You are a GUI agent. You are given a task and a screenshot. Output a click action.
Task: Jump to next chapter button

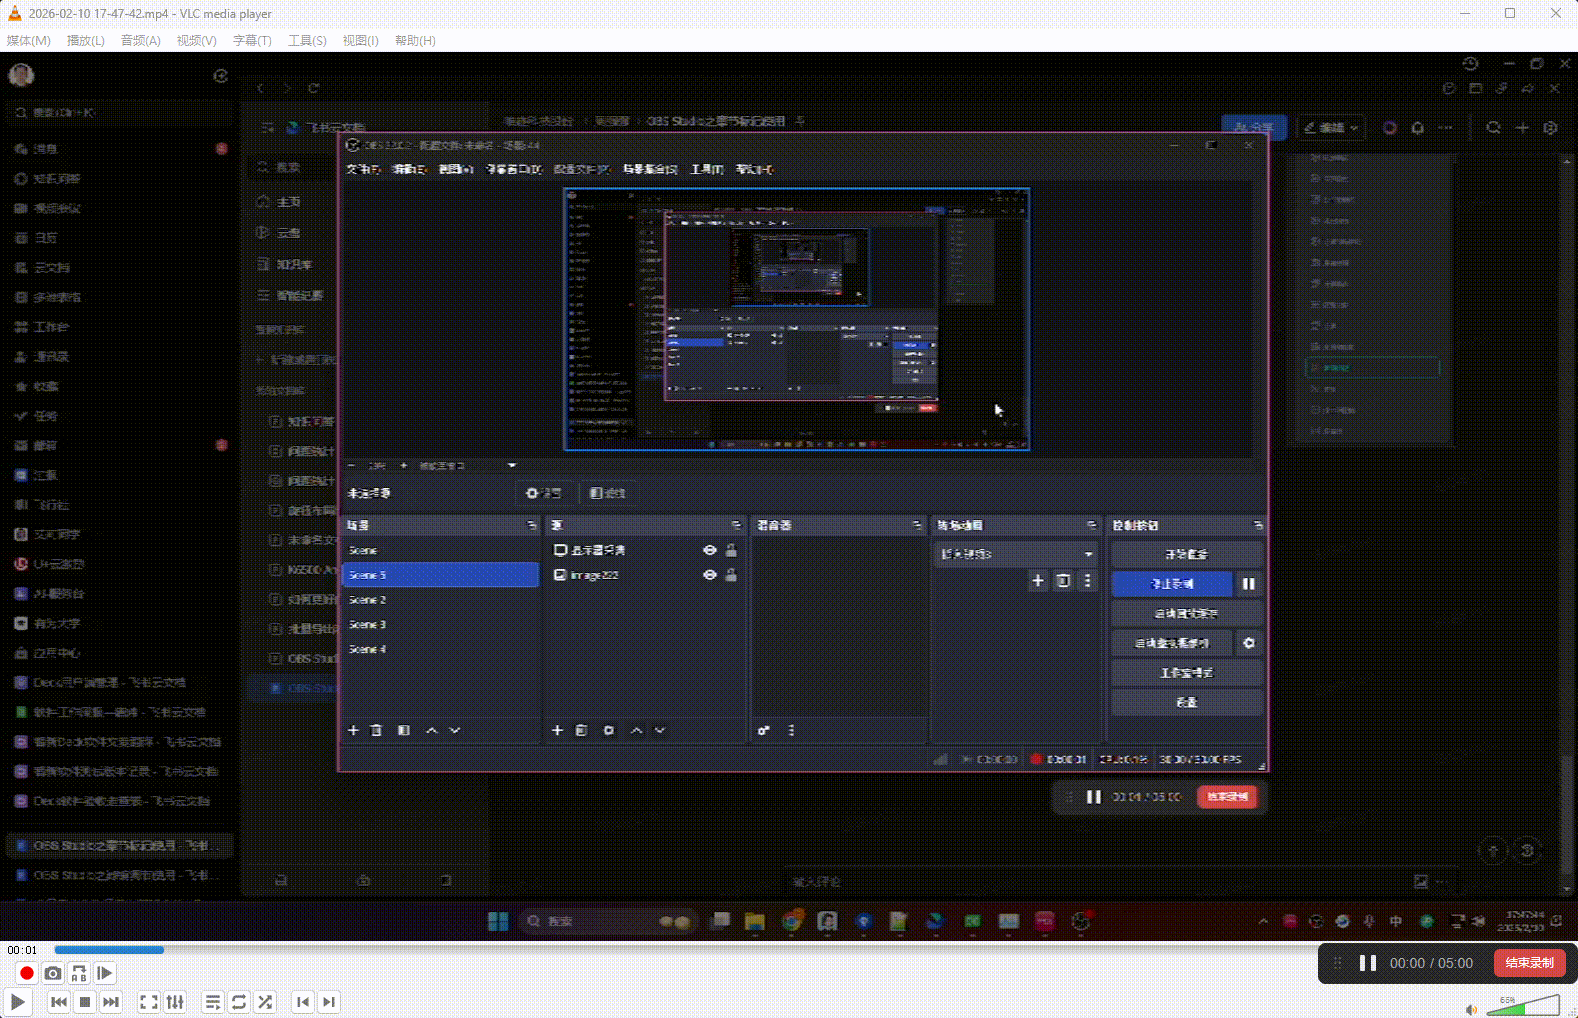click(329, 1002)
